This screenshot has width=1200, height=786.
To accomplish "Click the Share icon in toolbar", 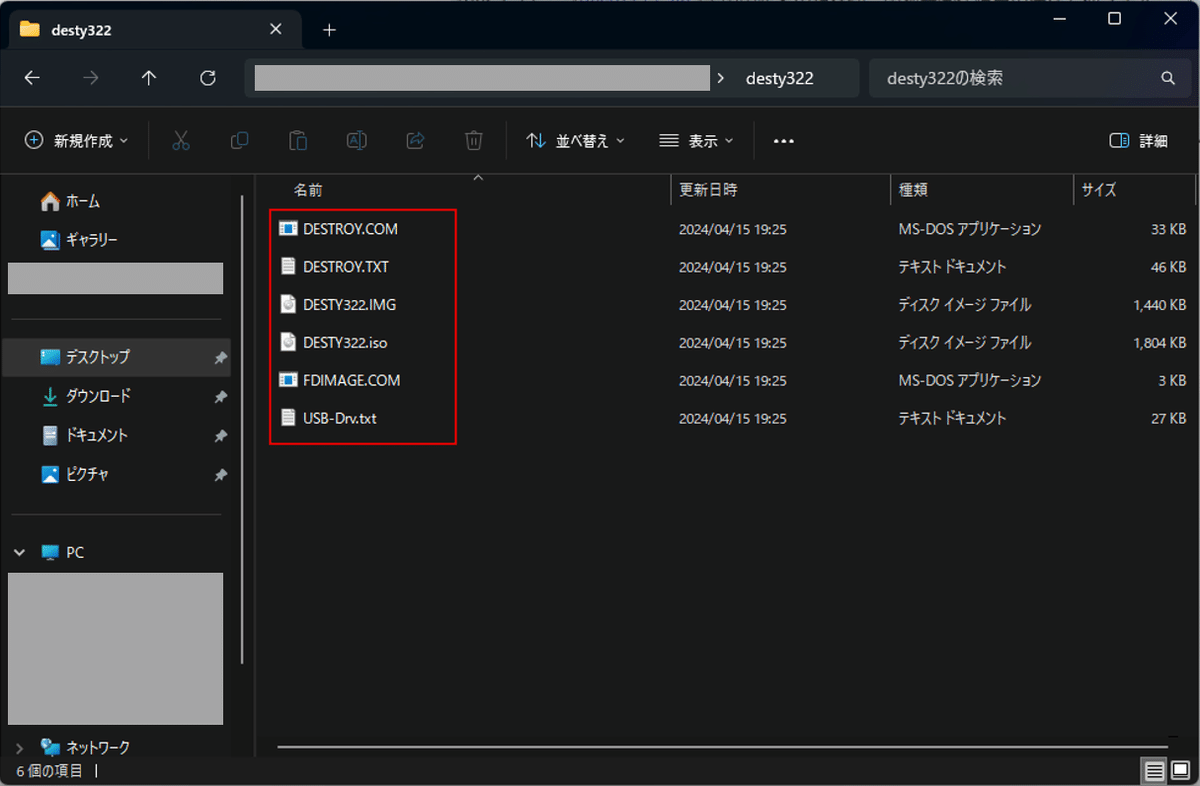I will (x=416, y=141).
